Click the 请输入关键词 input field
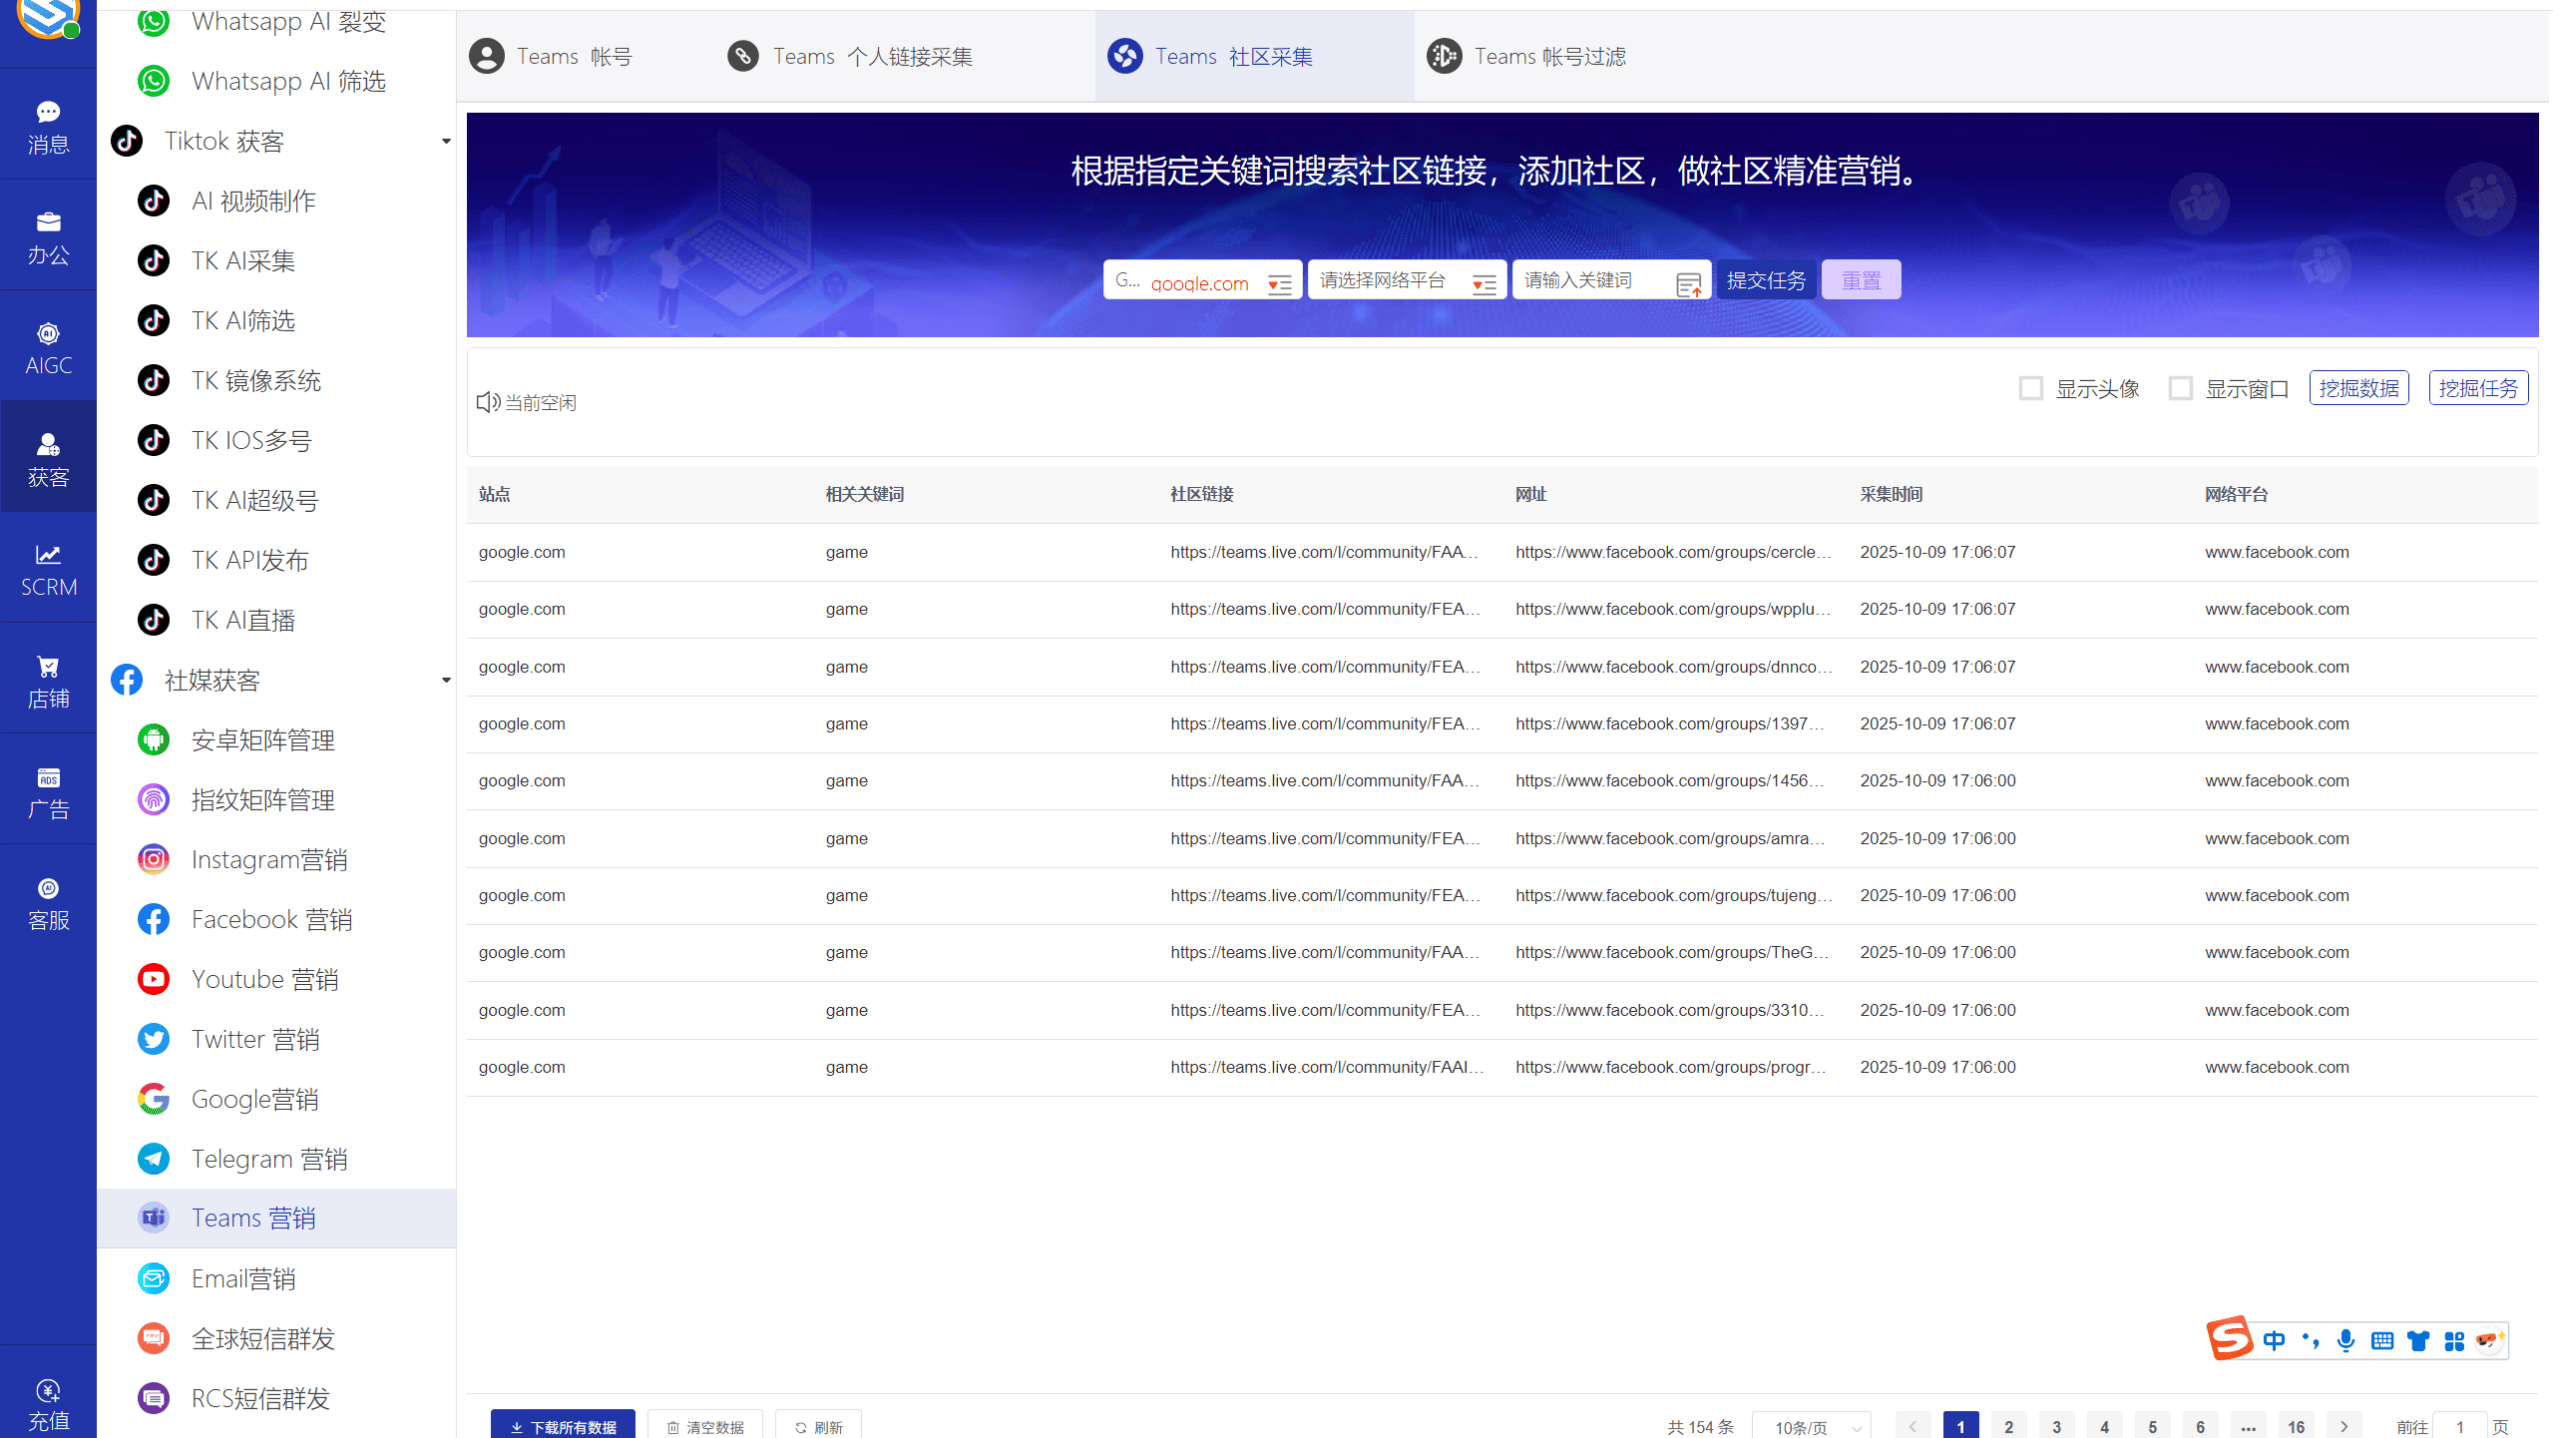 click(1597, 280)
